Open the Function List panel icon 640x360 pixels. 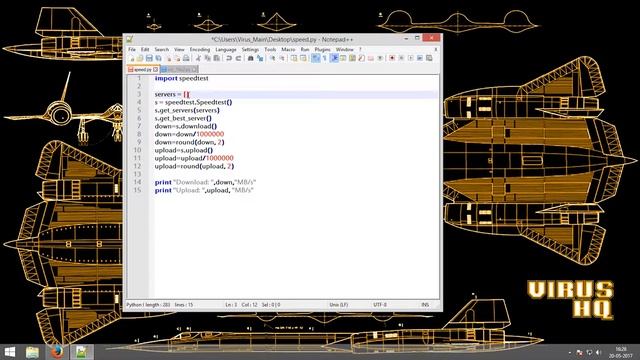pos(362,58)
